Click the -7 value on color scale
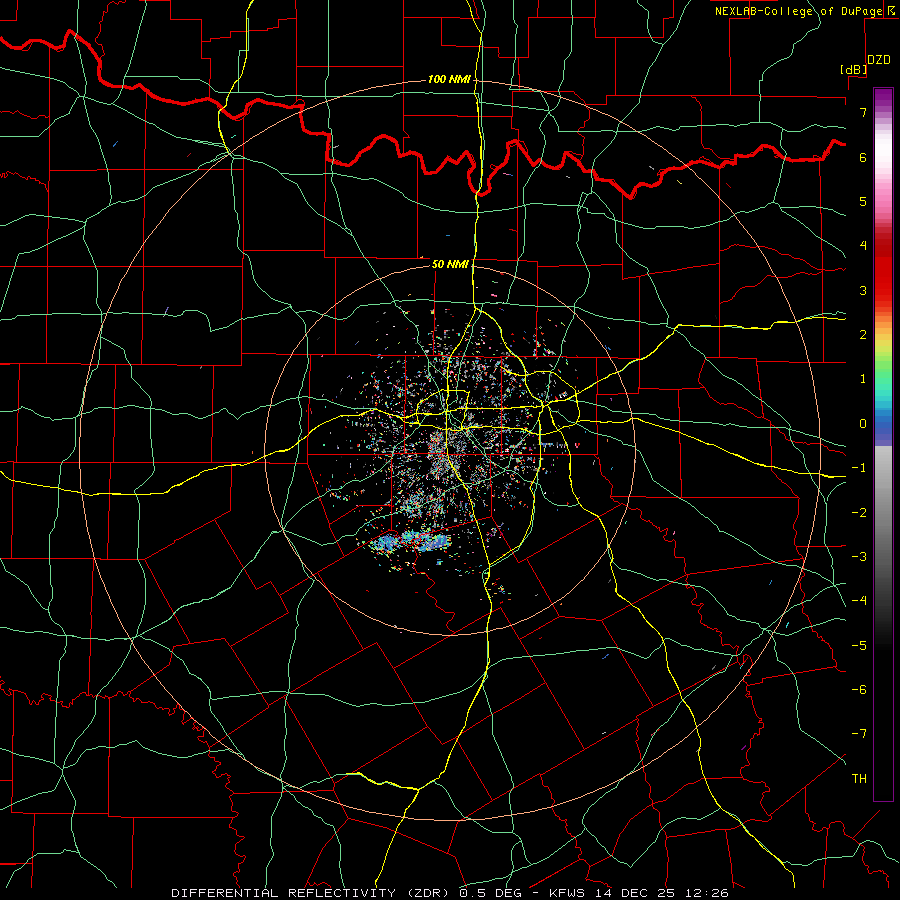This screenshot has height=900, width=900. tap(859, 734)
